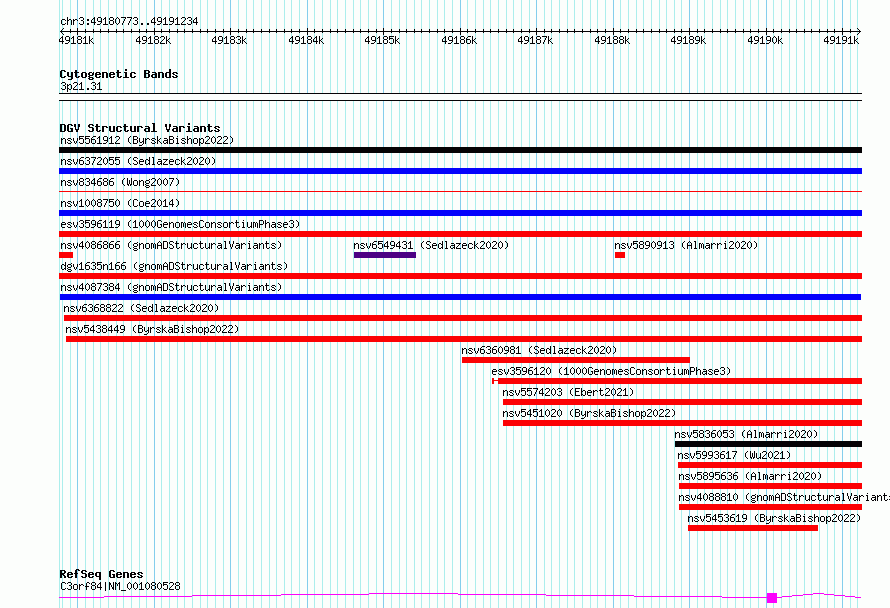Click the nsv5561912 (ByrskaBishop2022) variant label
The height and width of the screenshot is (608, 890).
click(147, 140)
